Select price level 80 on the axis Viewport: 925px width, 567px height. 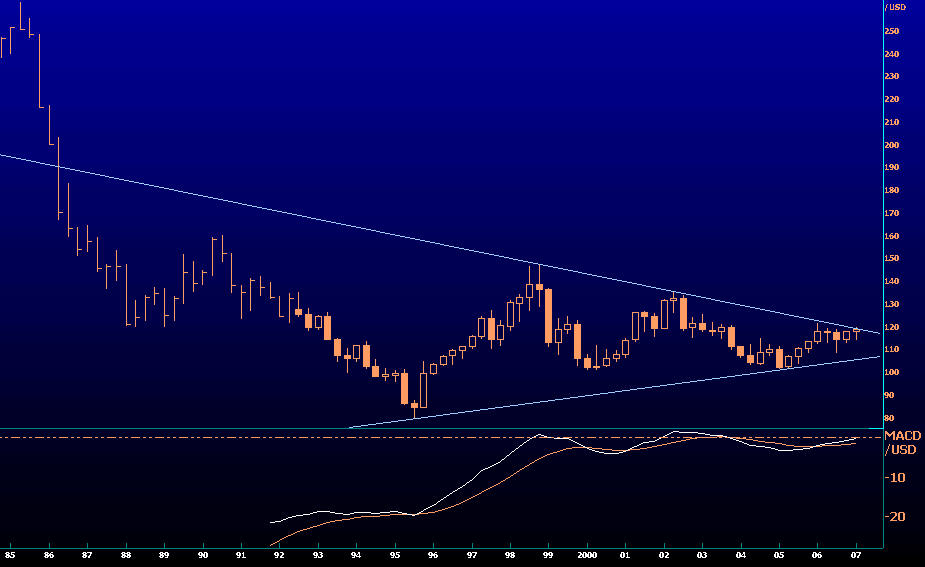coord(890,418)
